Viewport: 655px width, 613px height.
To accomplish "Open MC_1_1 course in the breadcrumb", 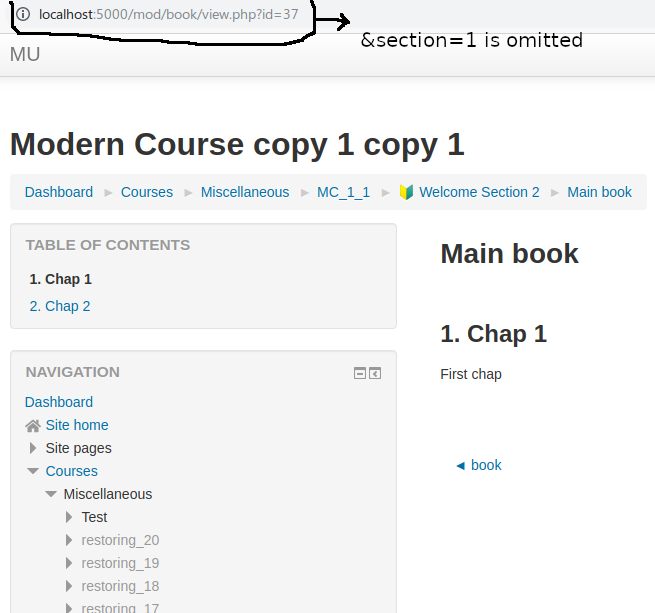I will (x=343, y=192).
